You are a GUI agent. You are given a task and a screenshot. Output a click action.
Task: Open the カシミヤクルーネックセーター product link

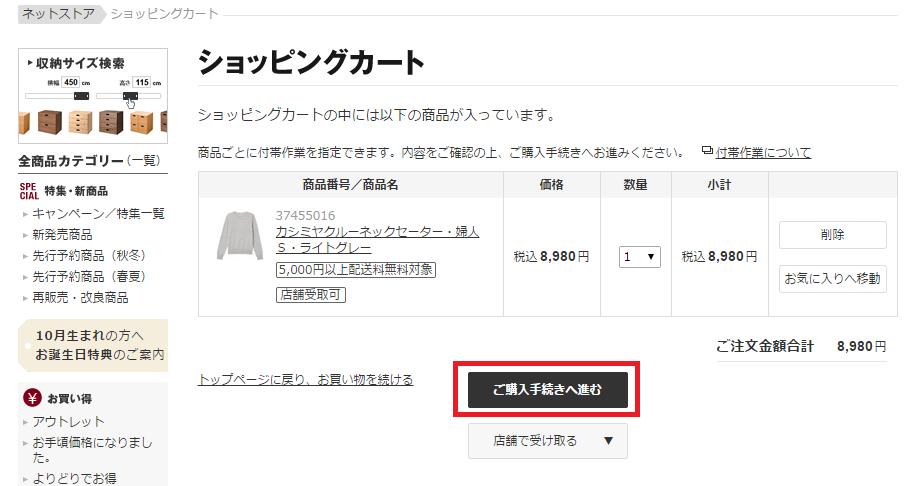(378, 240)
